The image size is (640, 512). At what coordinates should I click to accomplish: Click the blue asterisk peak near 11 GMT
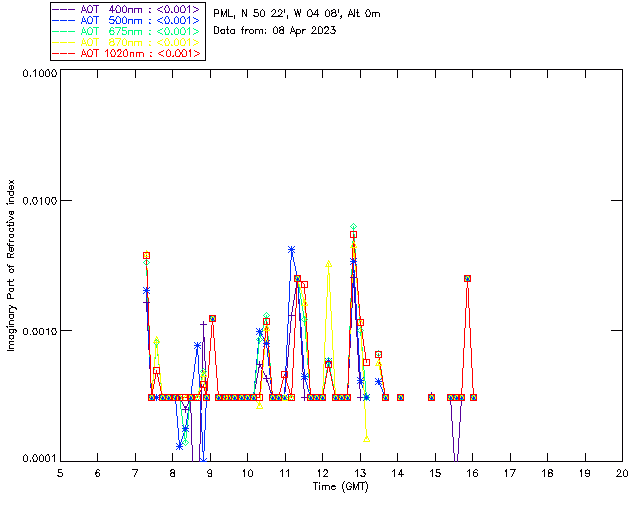tap(291, 249)
